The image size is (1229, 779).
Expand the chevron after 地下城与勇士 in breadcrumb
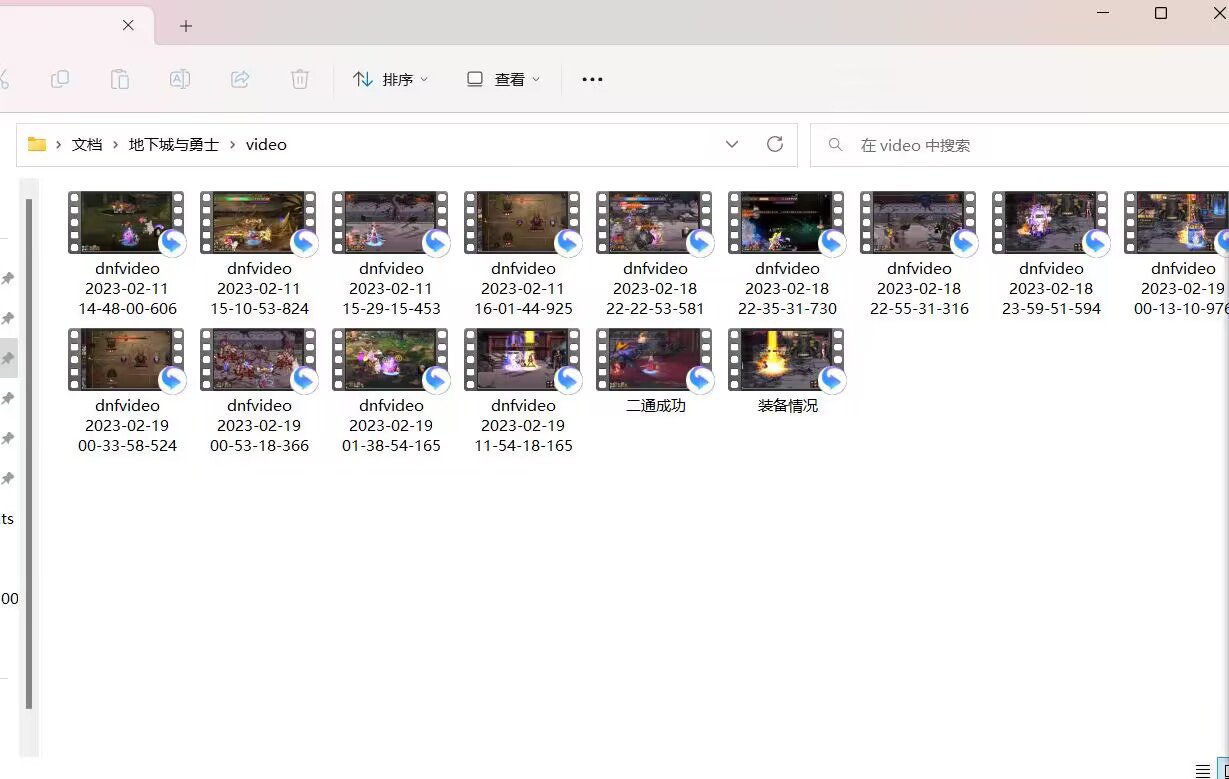[x=233, y=144]
